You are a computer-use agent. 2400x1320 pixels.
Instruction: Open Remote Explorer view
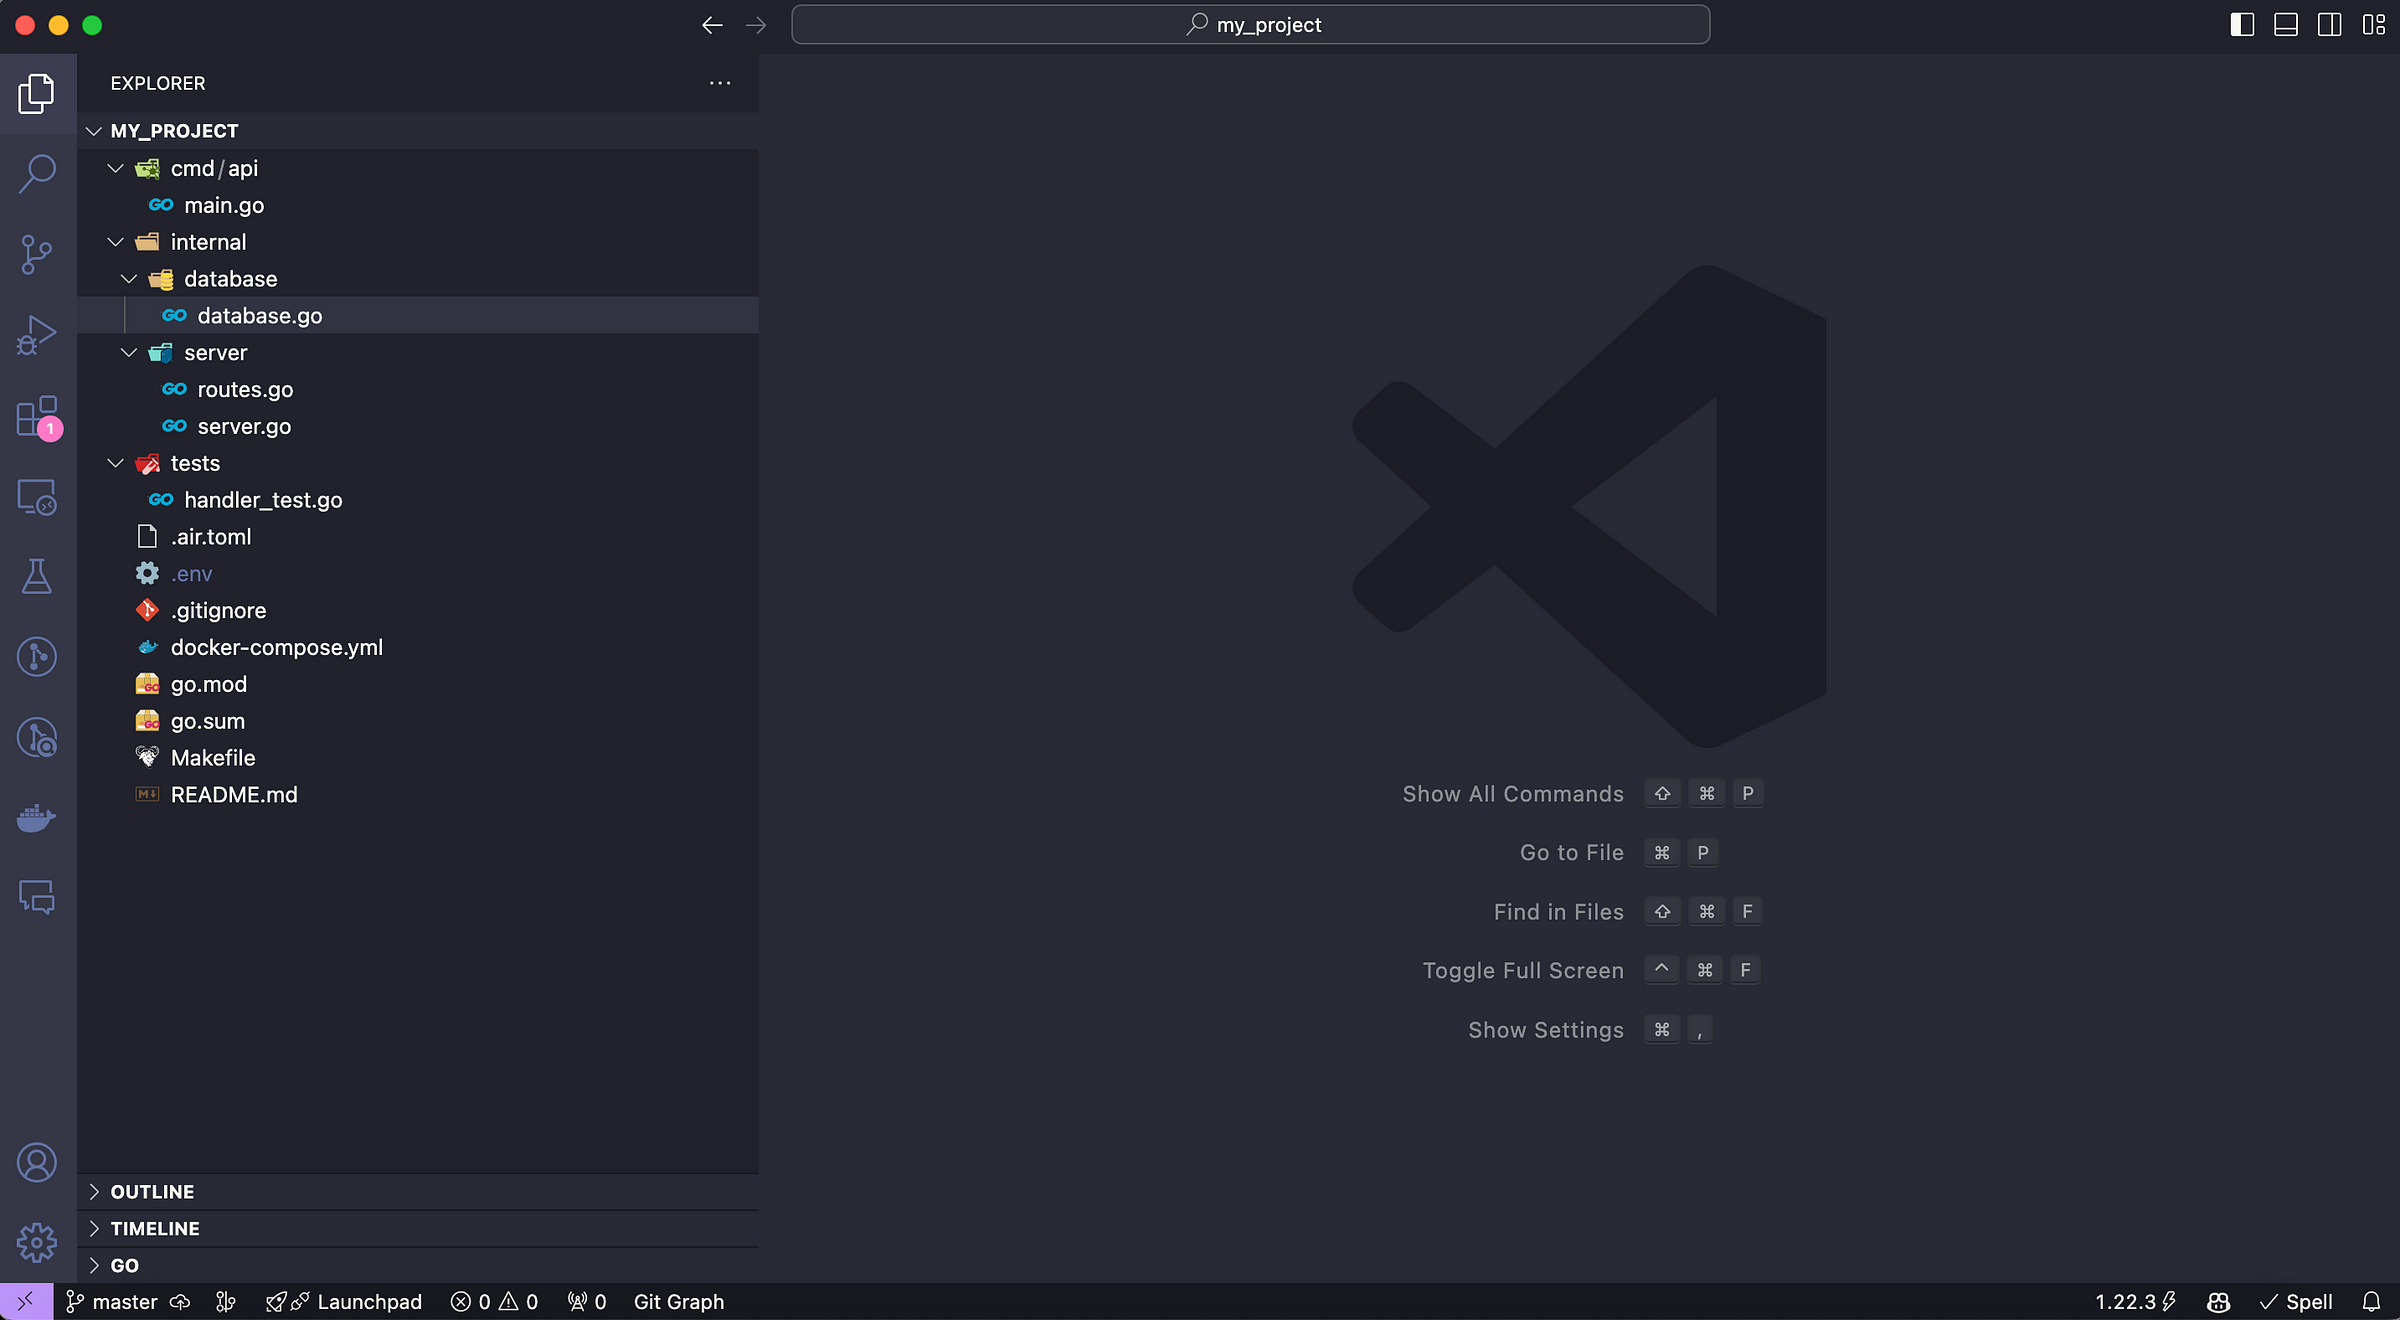(x=37, y=497)
